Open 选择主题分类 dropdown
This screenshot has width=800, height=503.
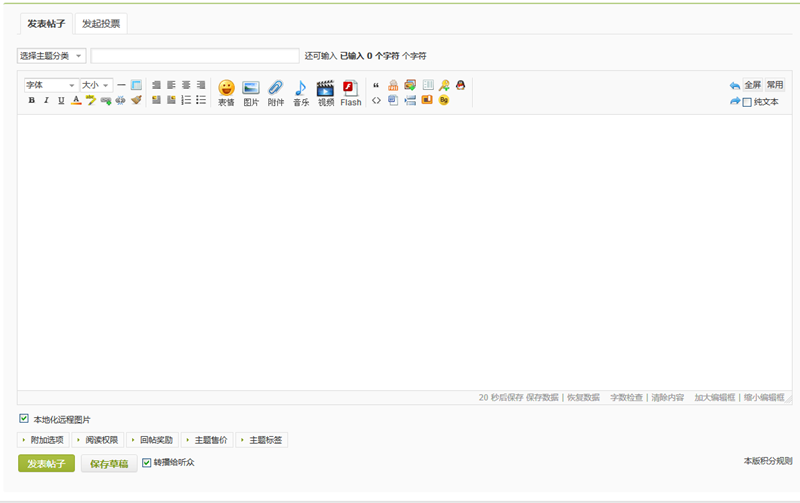[x=52, y=56]
